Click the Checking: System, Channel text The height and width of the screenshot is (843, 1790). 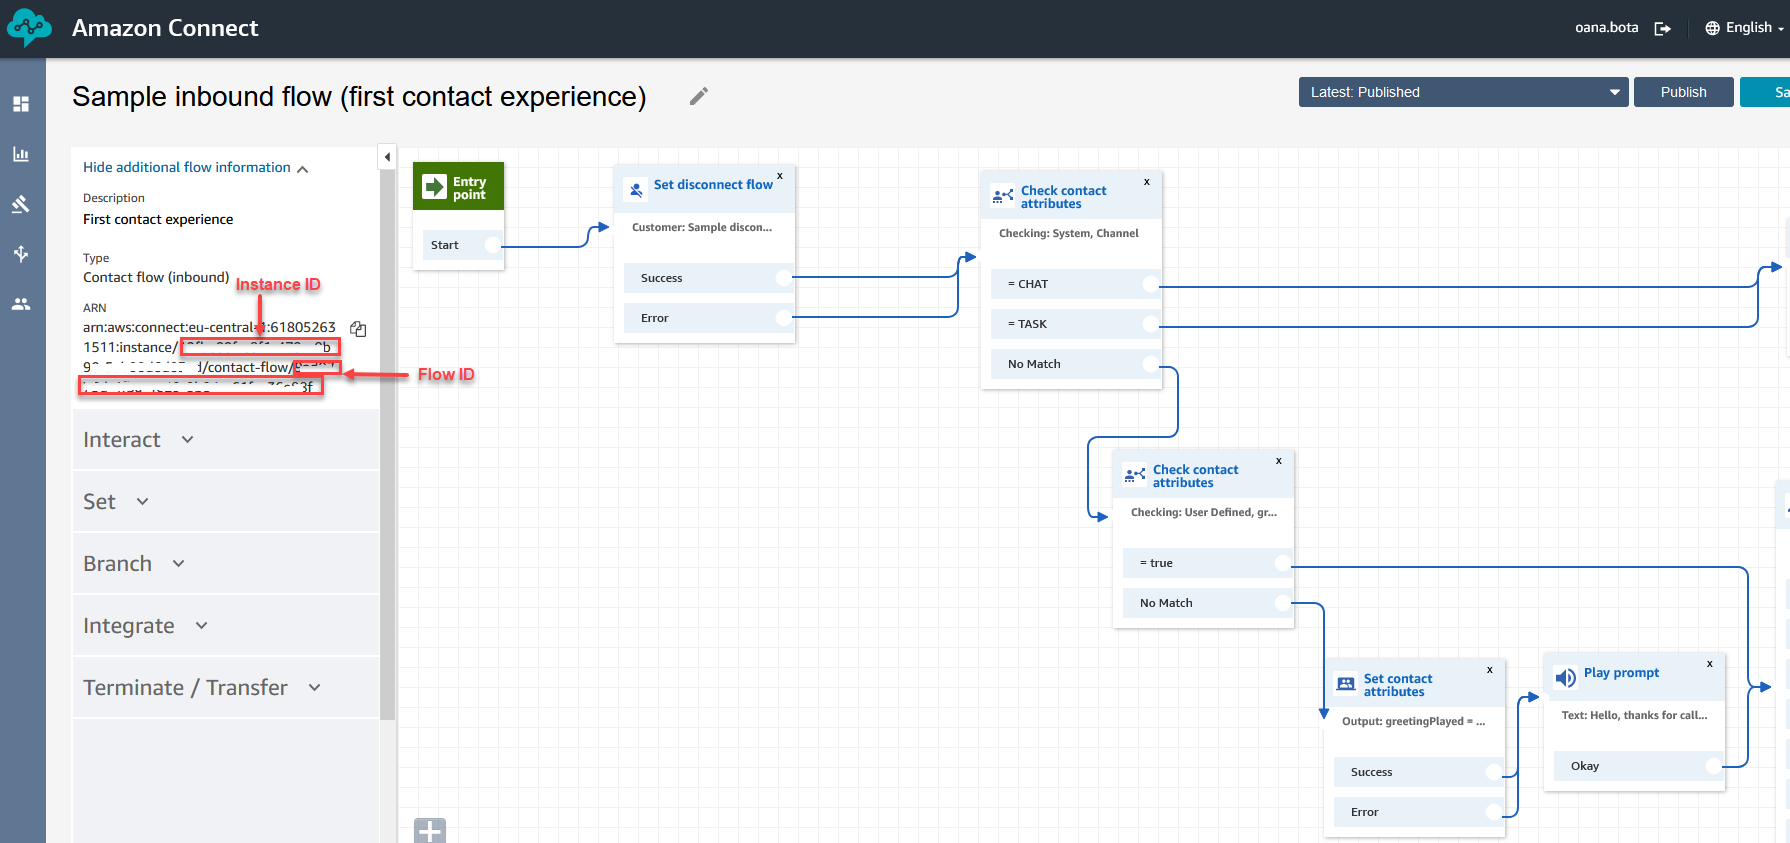(1068, 233)
